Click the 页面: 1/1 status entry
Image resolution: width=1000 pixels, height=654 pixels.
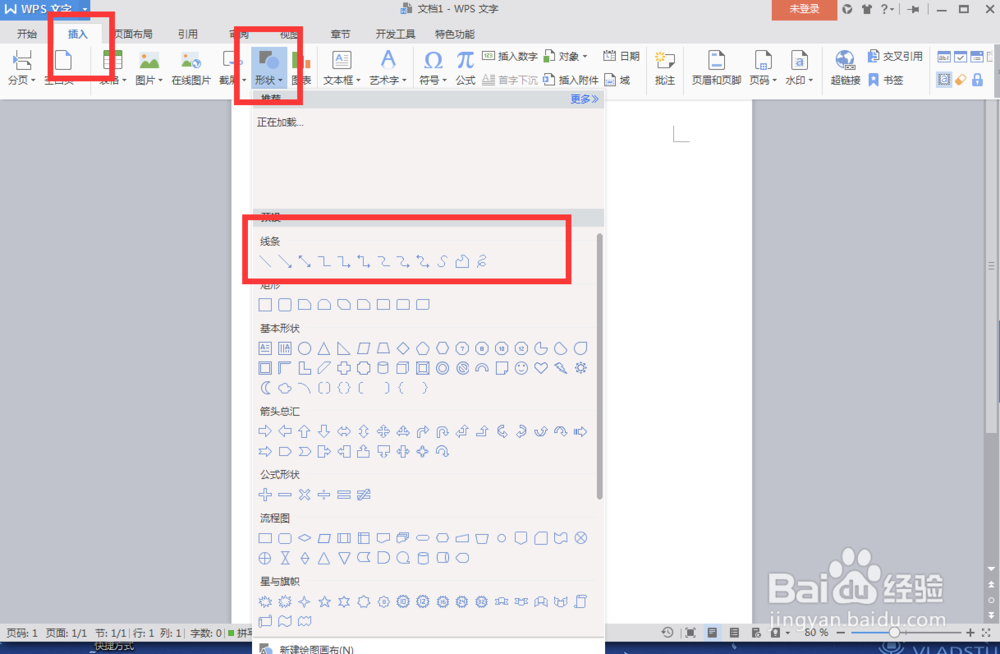[x=66, y=633]
